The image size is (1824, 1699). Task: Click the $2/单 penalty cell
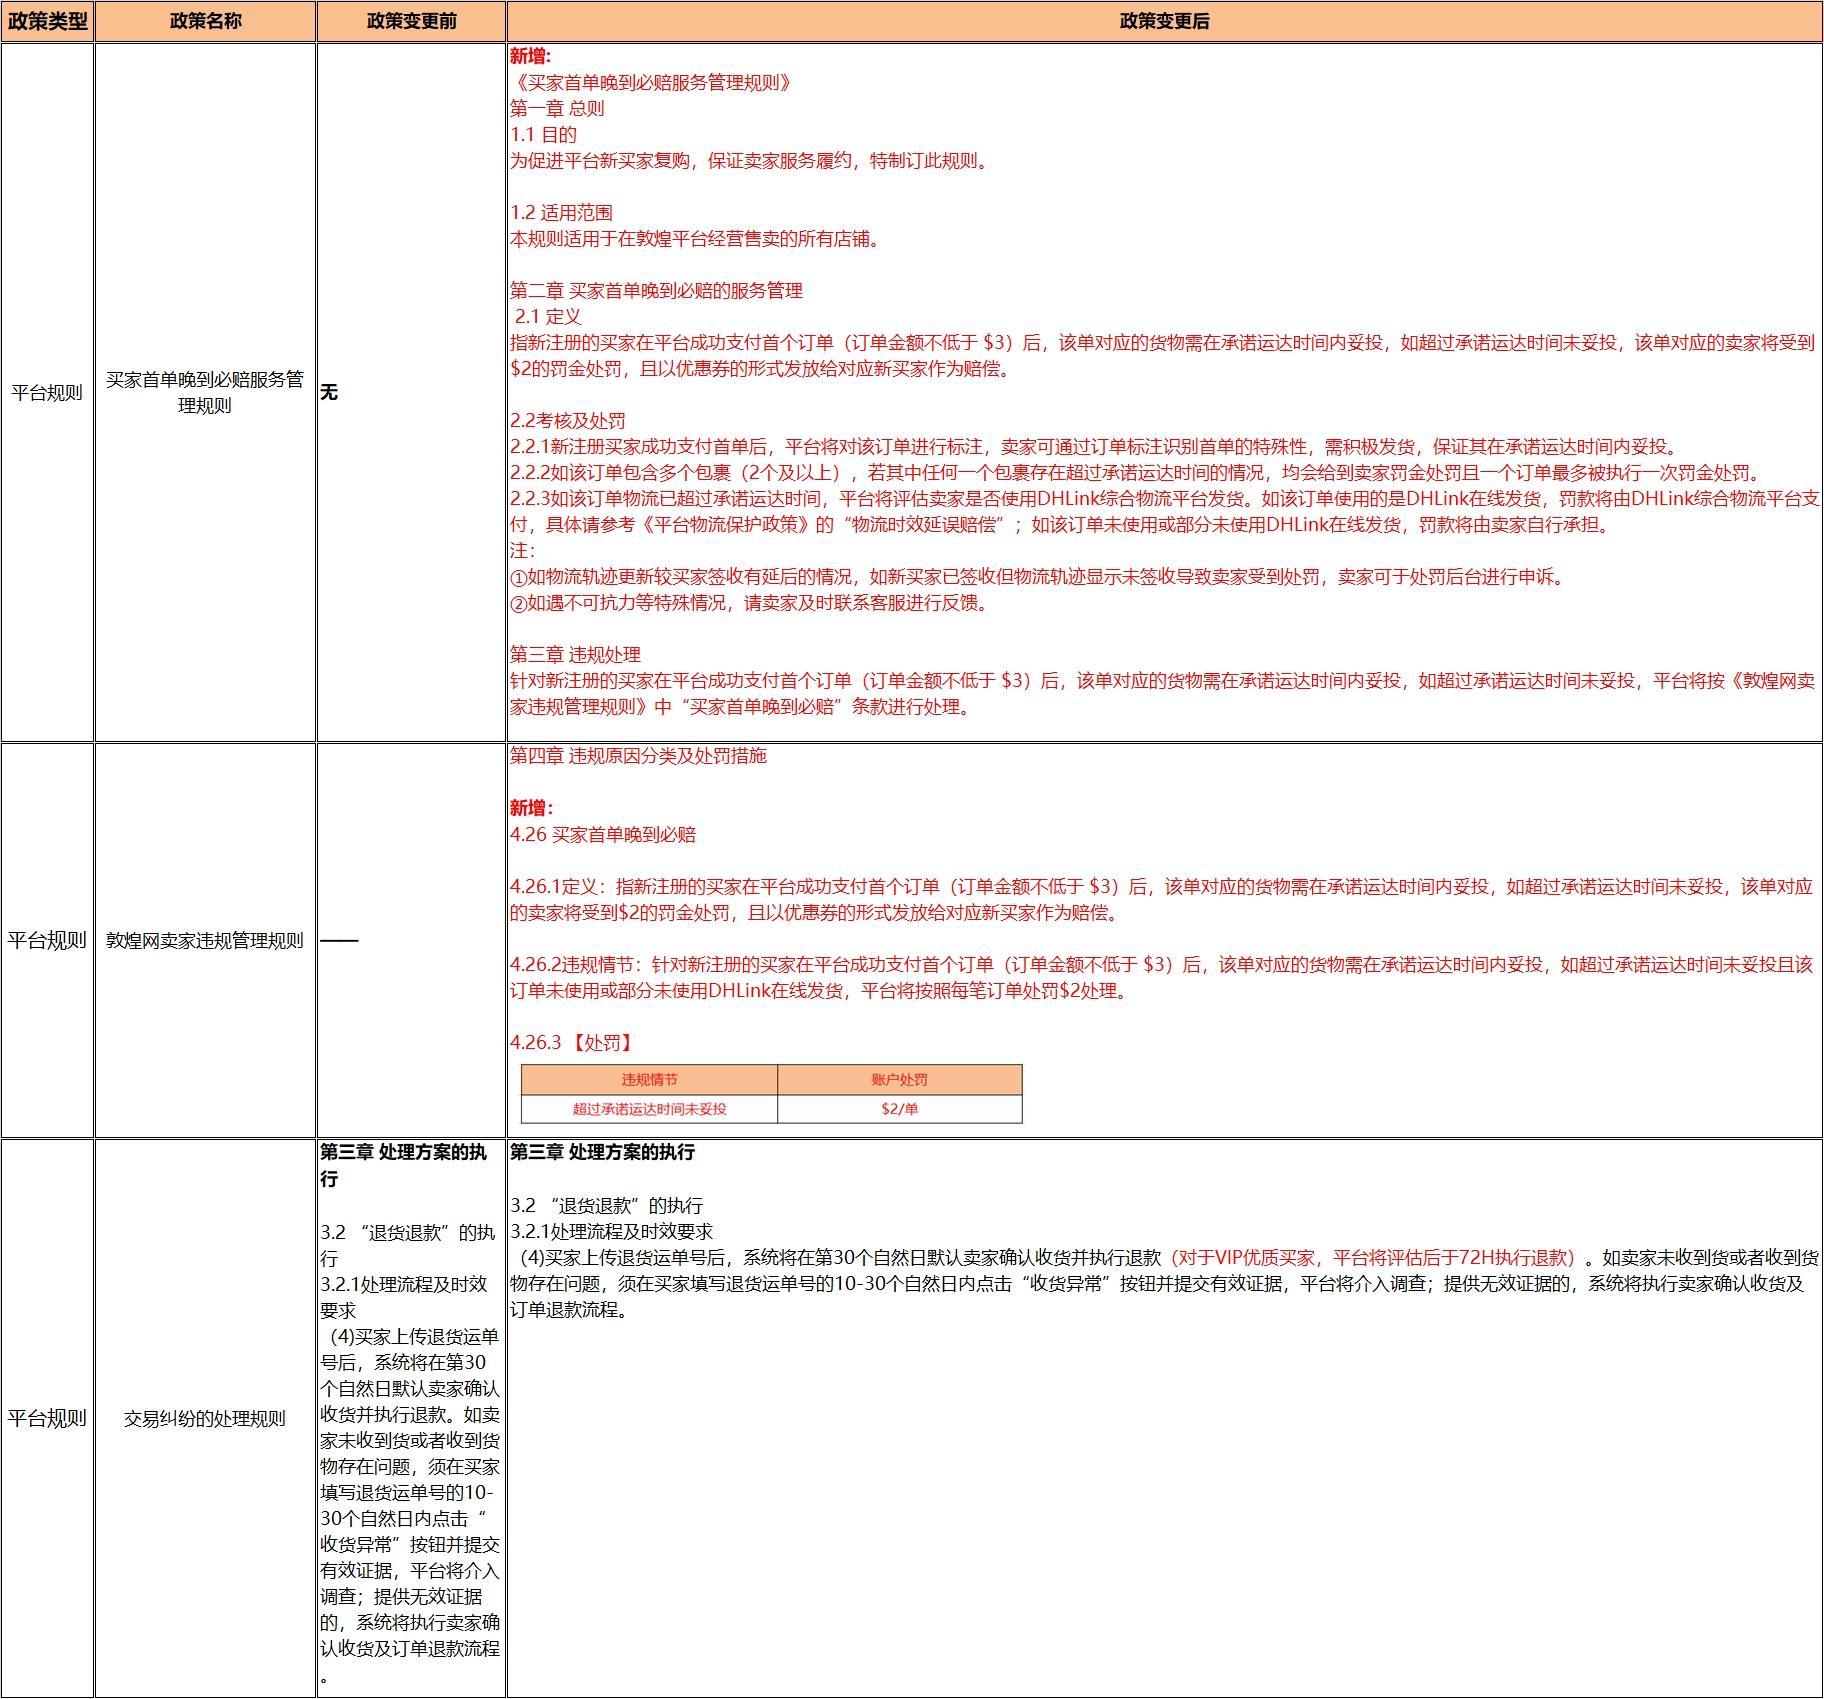tap(899, 1109)
